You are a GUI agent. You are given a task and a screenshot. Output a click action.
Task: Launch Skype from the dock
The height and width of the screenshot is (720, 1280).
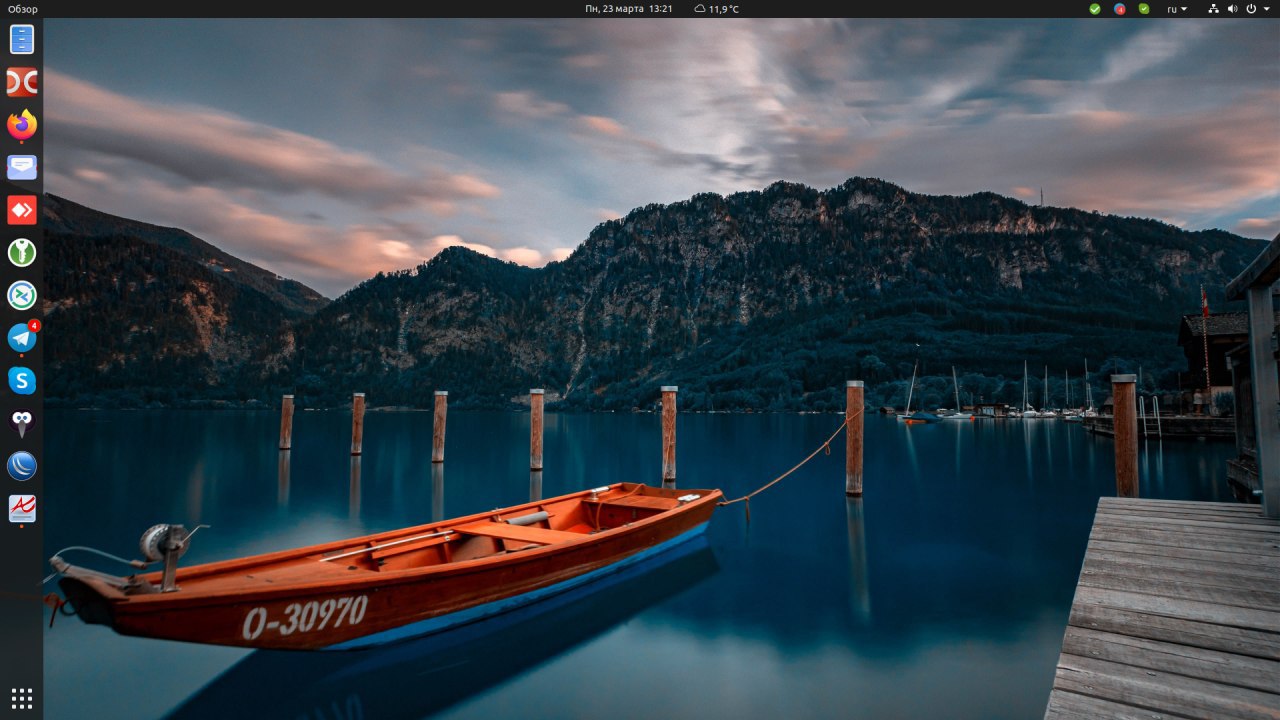pyautogui.click(x=22, y=380)
